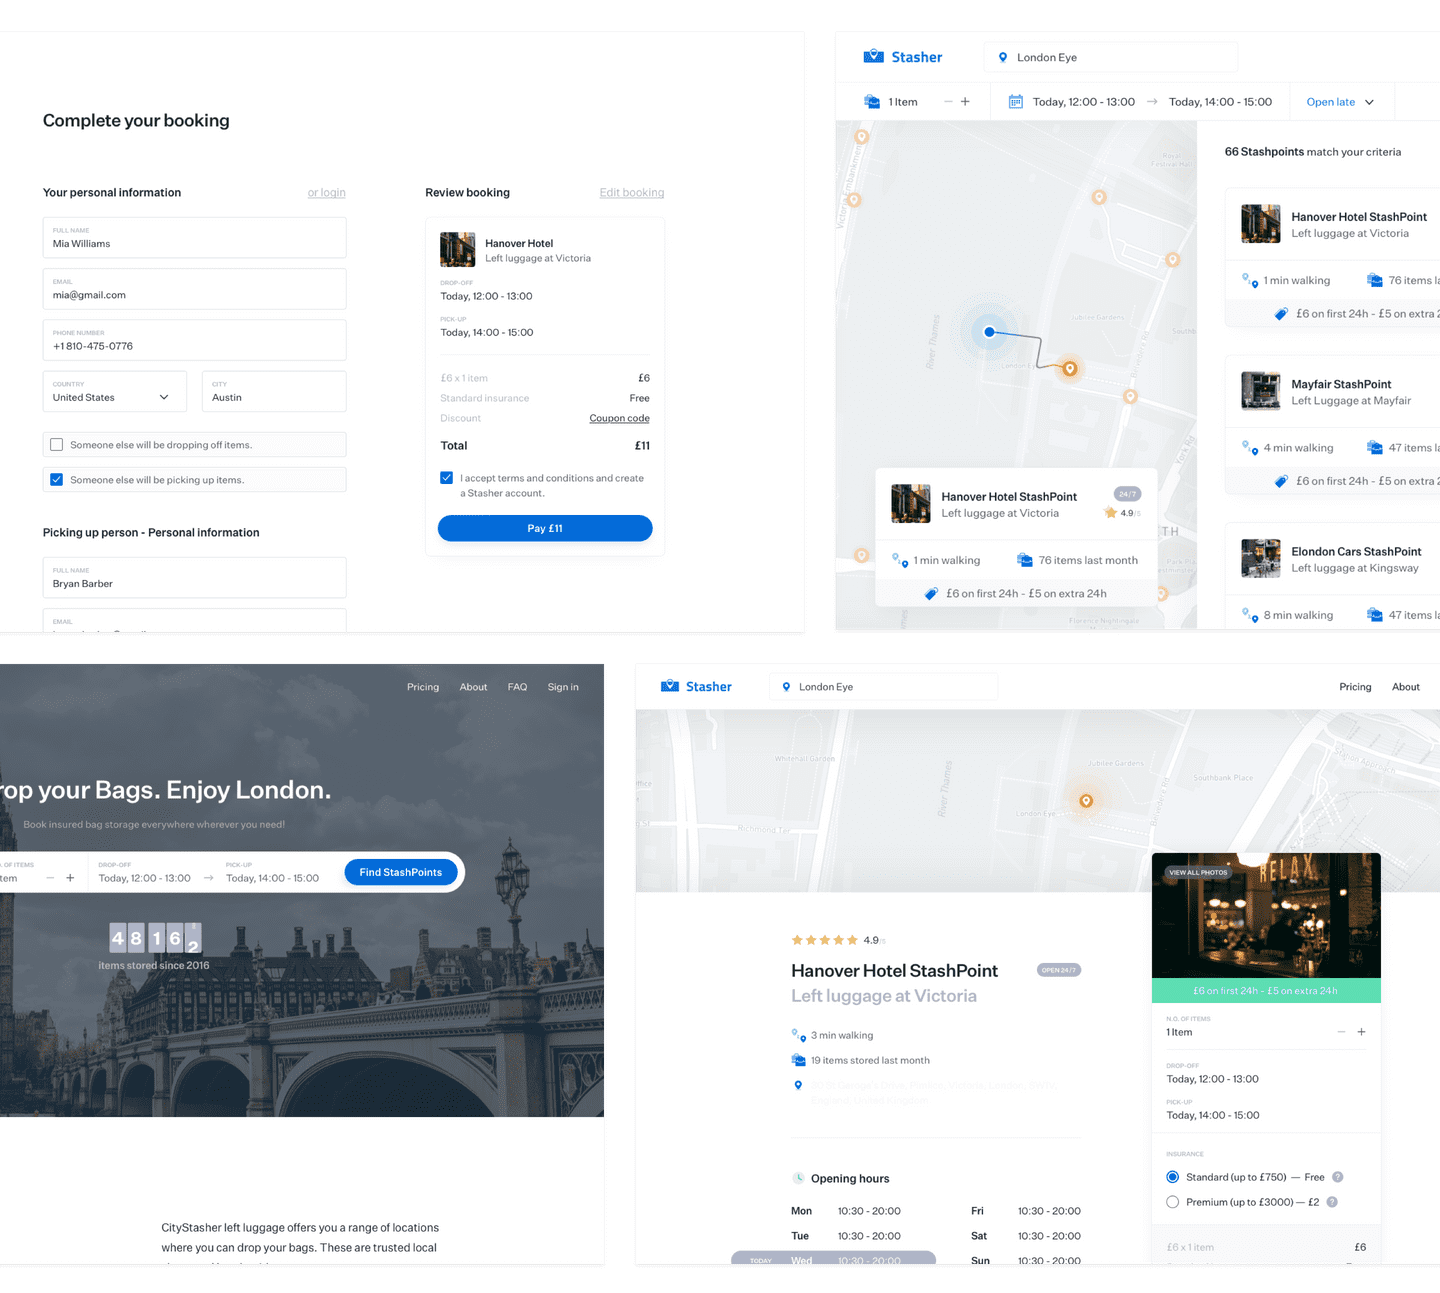The image size is (1440, 1293).
Task: Toggle accept terms and conditions checkbox
Action: click(447, 478)
